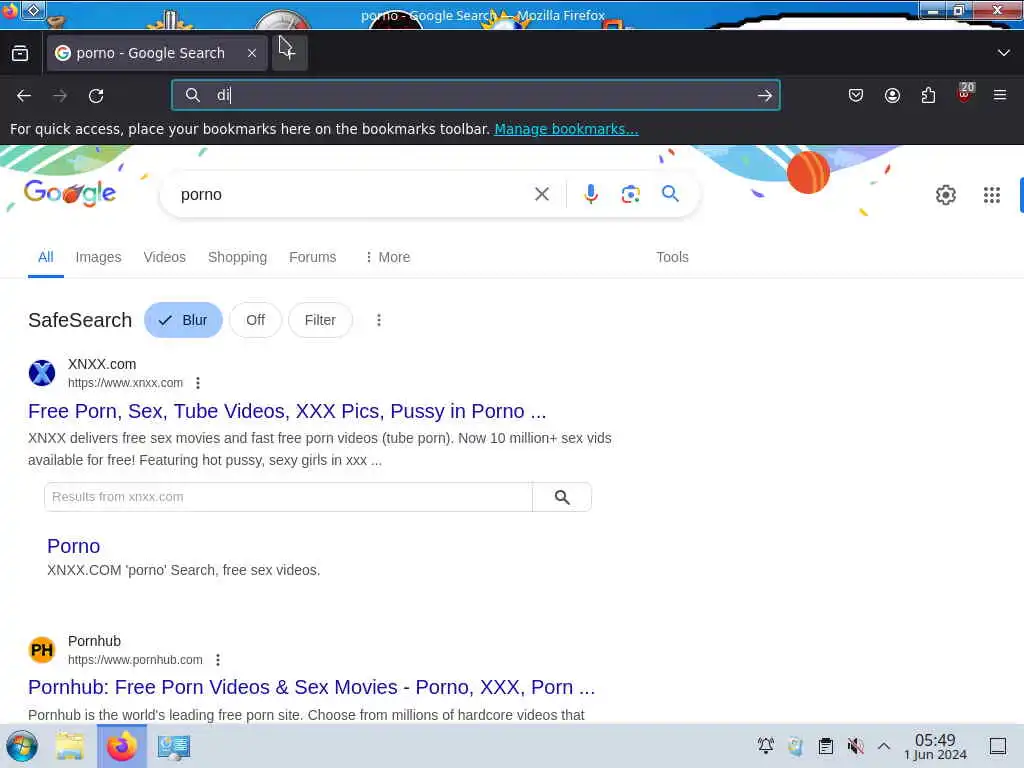The image size is (1024, 768).
Task: Open the Google apps grid
Action: (991, 195)
